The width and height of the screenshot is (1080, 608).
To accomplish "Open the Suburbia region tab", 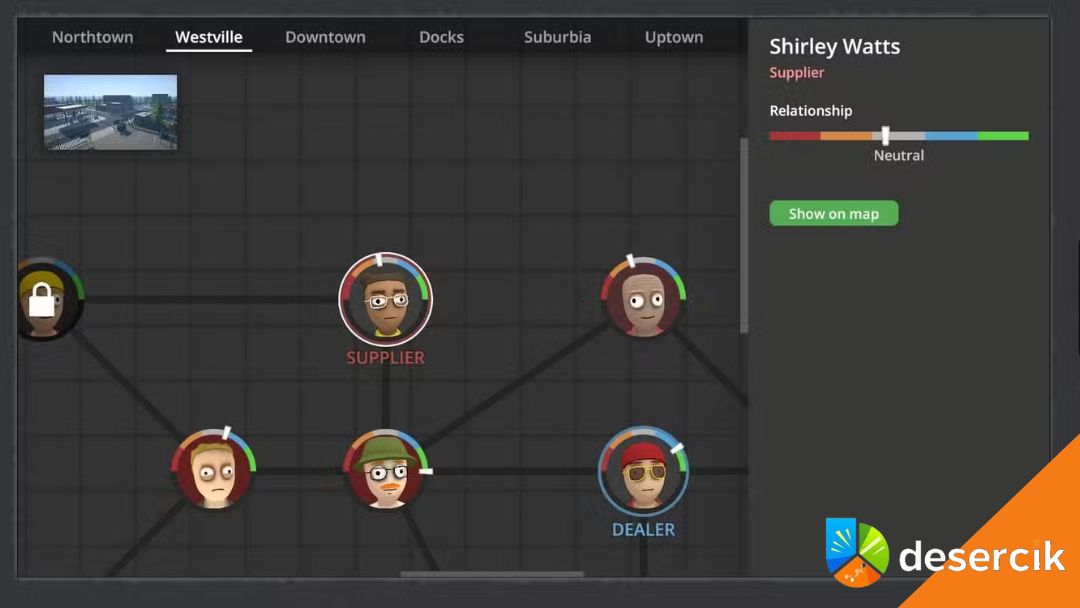I will tap(557, 37).
